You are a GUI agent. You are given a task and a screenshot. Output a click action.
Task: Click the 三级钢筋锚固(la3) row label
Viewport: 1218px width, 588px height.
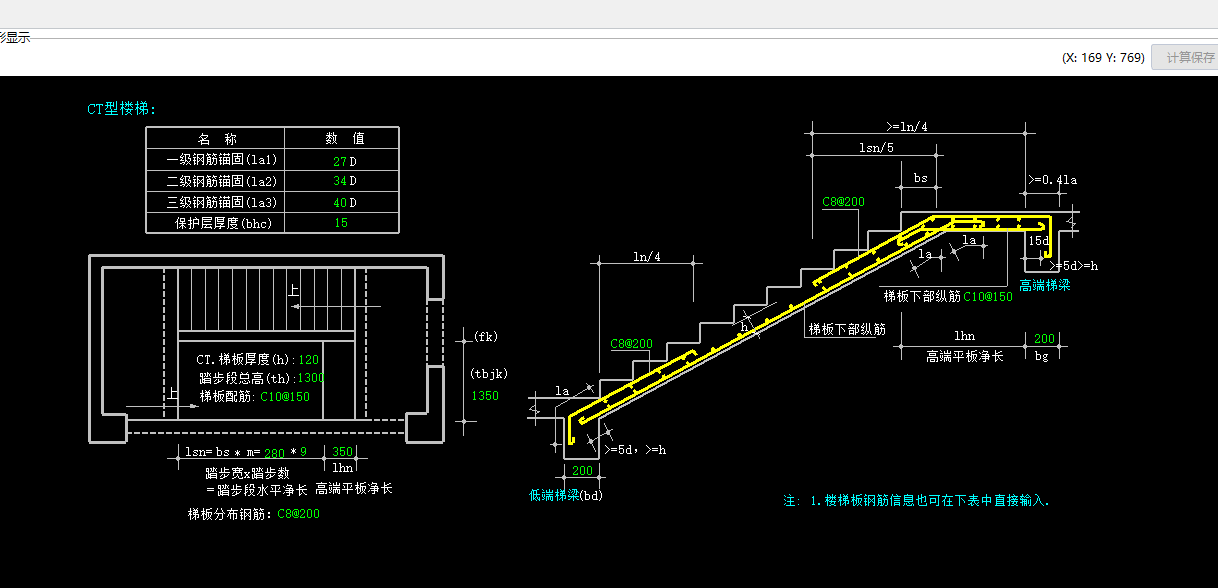tap(221, 202)
